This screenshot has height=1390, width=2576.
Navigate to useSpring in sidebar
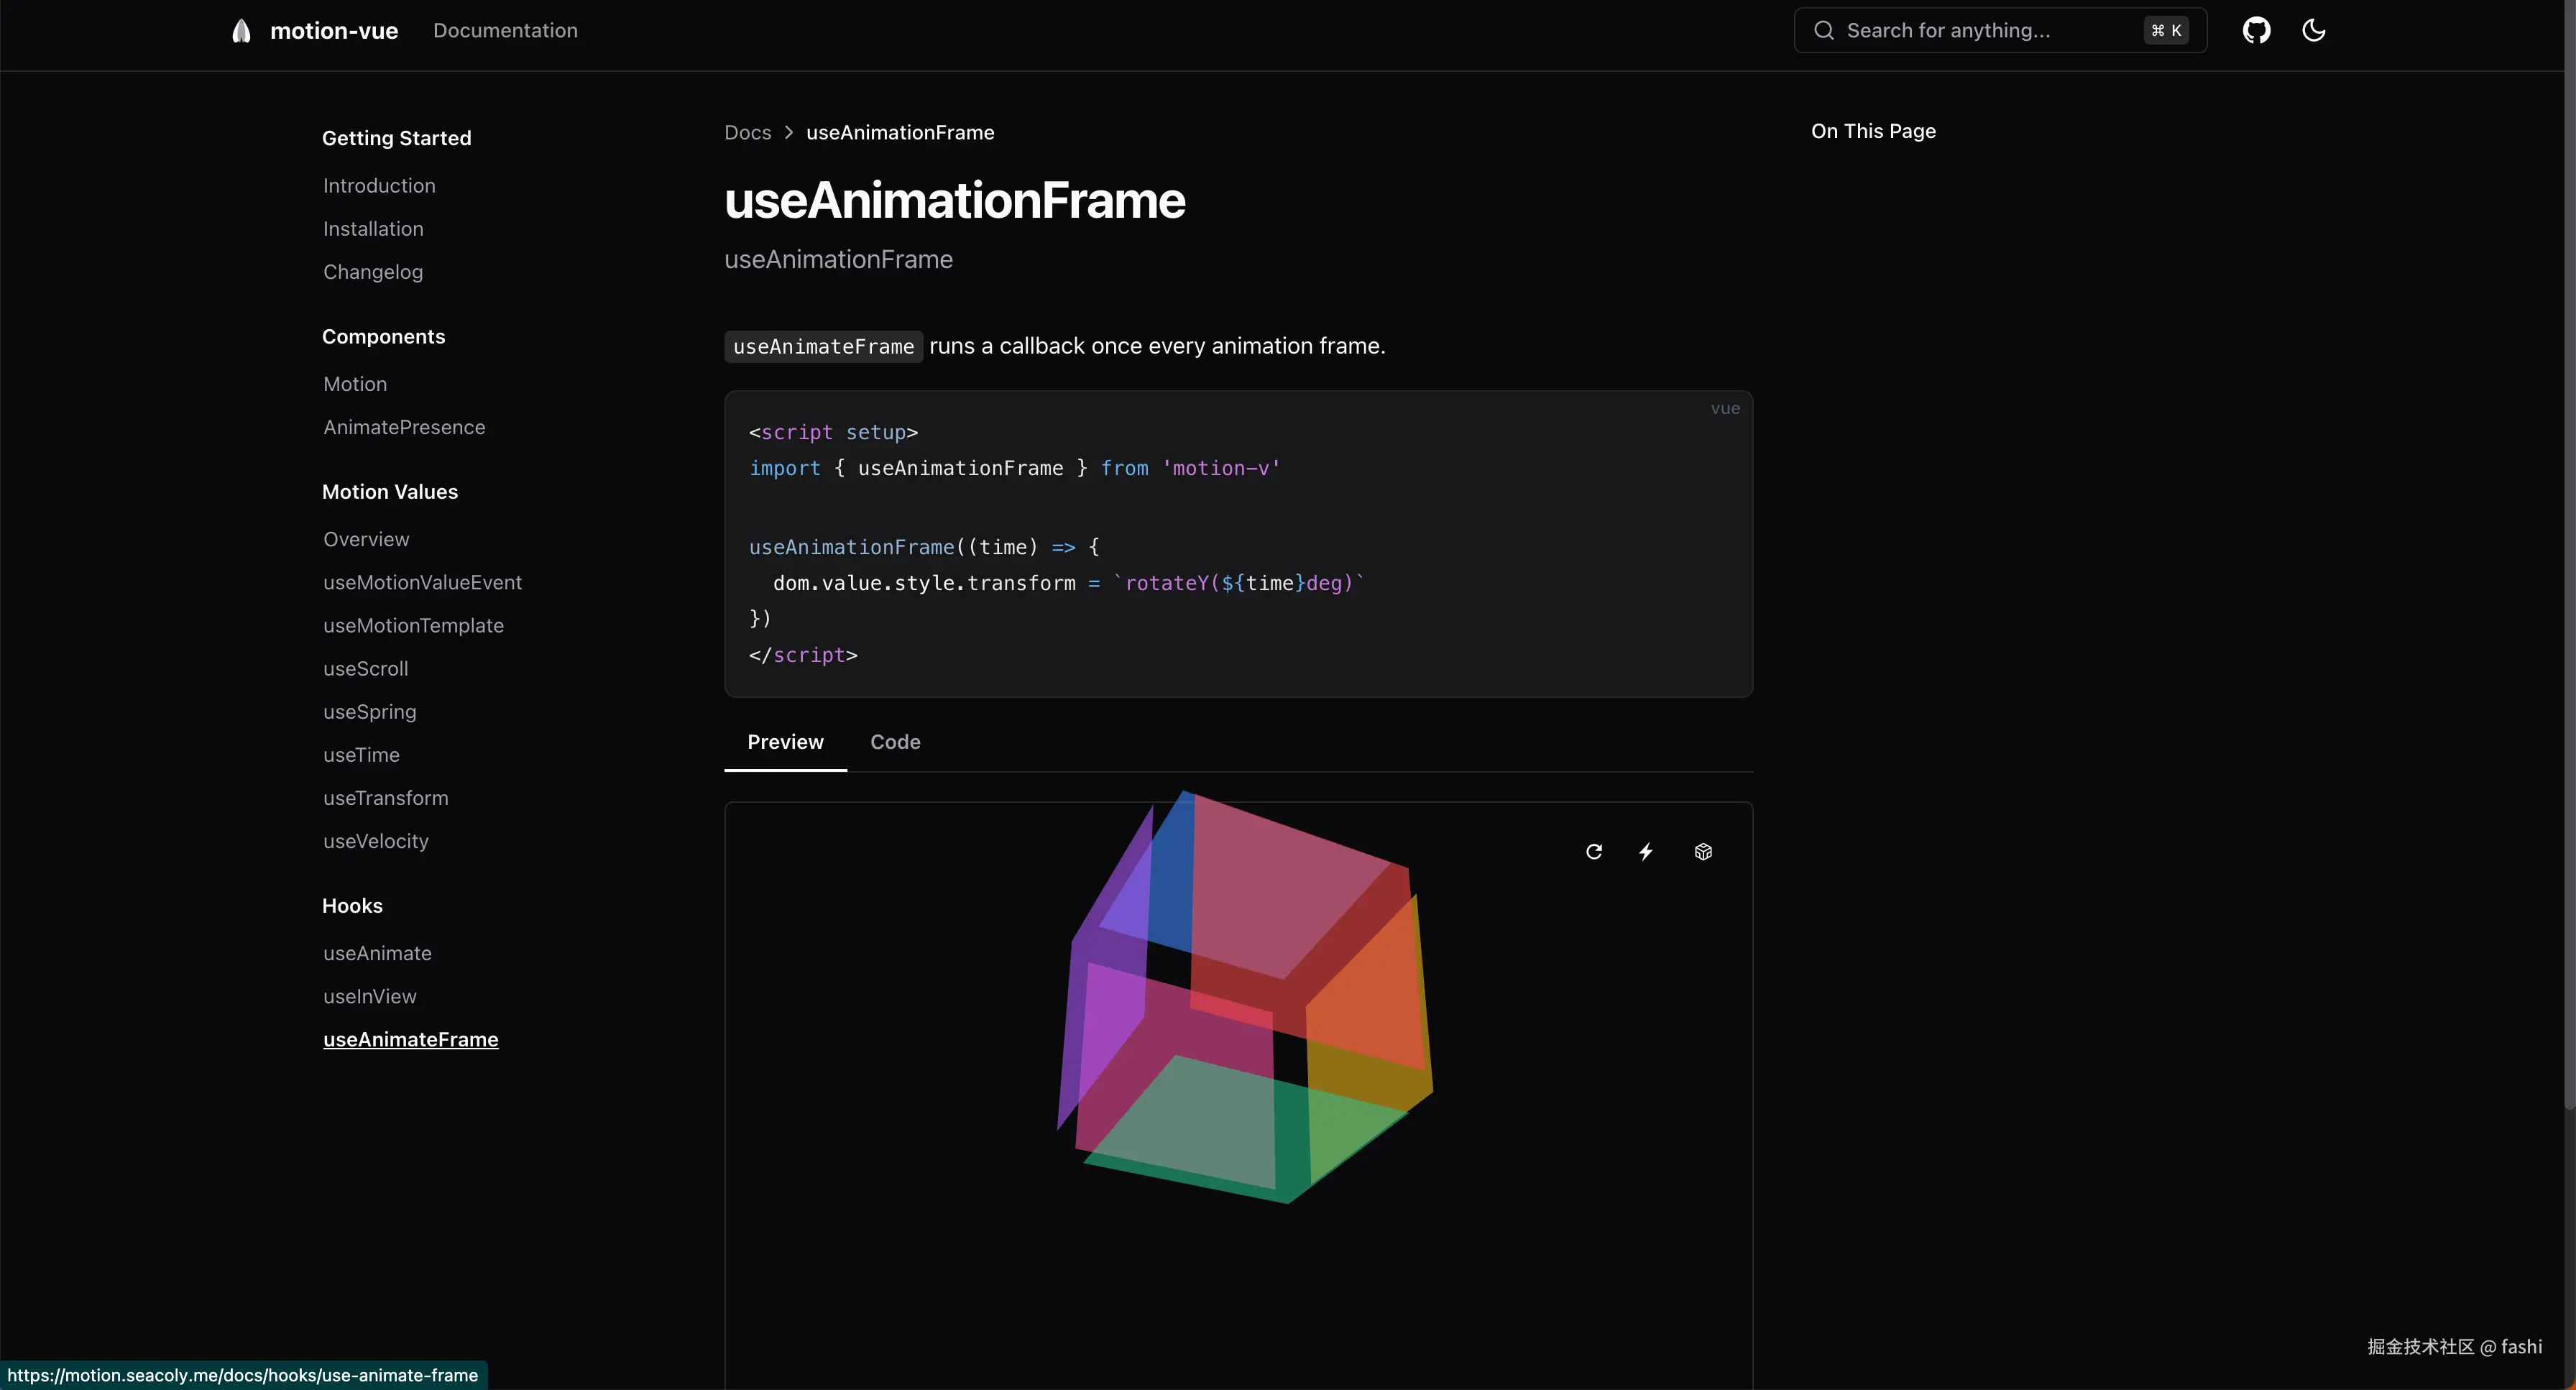pos(369,711)
